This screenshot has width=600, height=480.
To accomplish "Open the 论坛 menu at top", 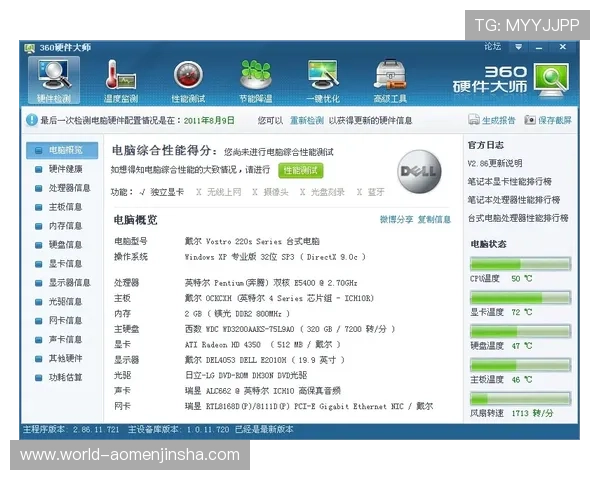I will coord(492,47).
